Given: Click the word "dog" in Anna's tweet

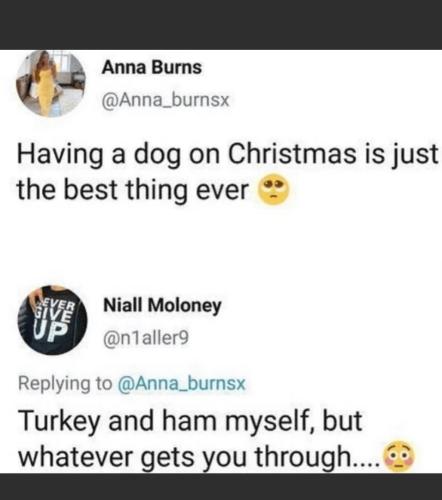Looking at the screenshot, I should click(158, 156).
